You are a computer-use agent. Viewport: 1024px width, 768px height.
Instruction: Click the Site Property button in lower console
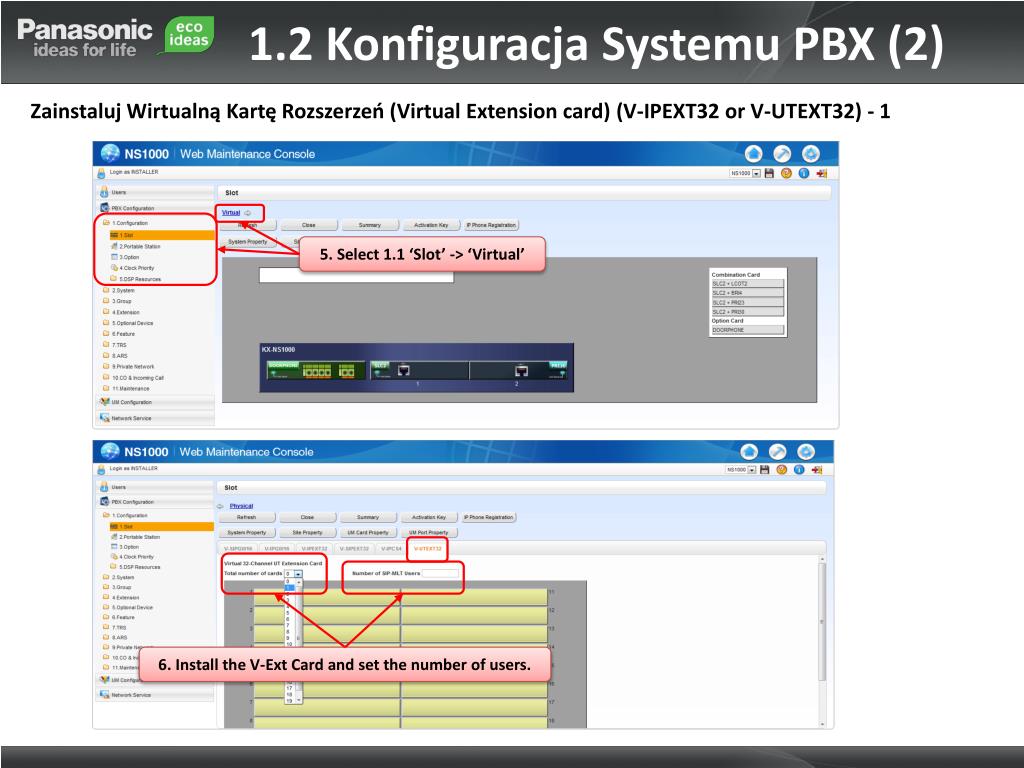point(308,532)
